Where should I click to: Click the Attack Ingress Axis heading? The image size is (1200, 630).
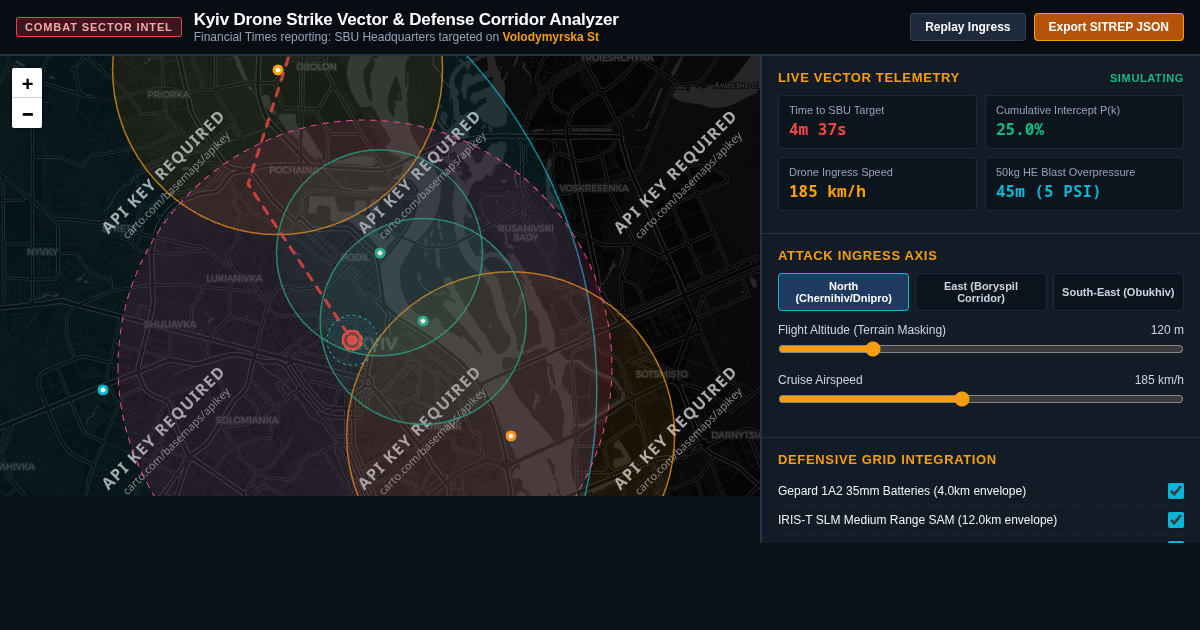(x=858, y=256)
